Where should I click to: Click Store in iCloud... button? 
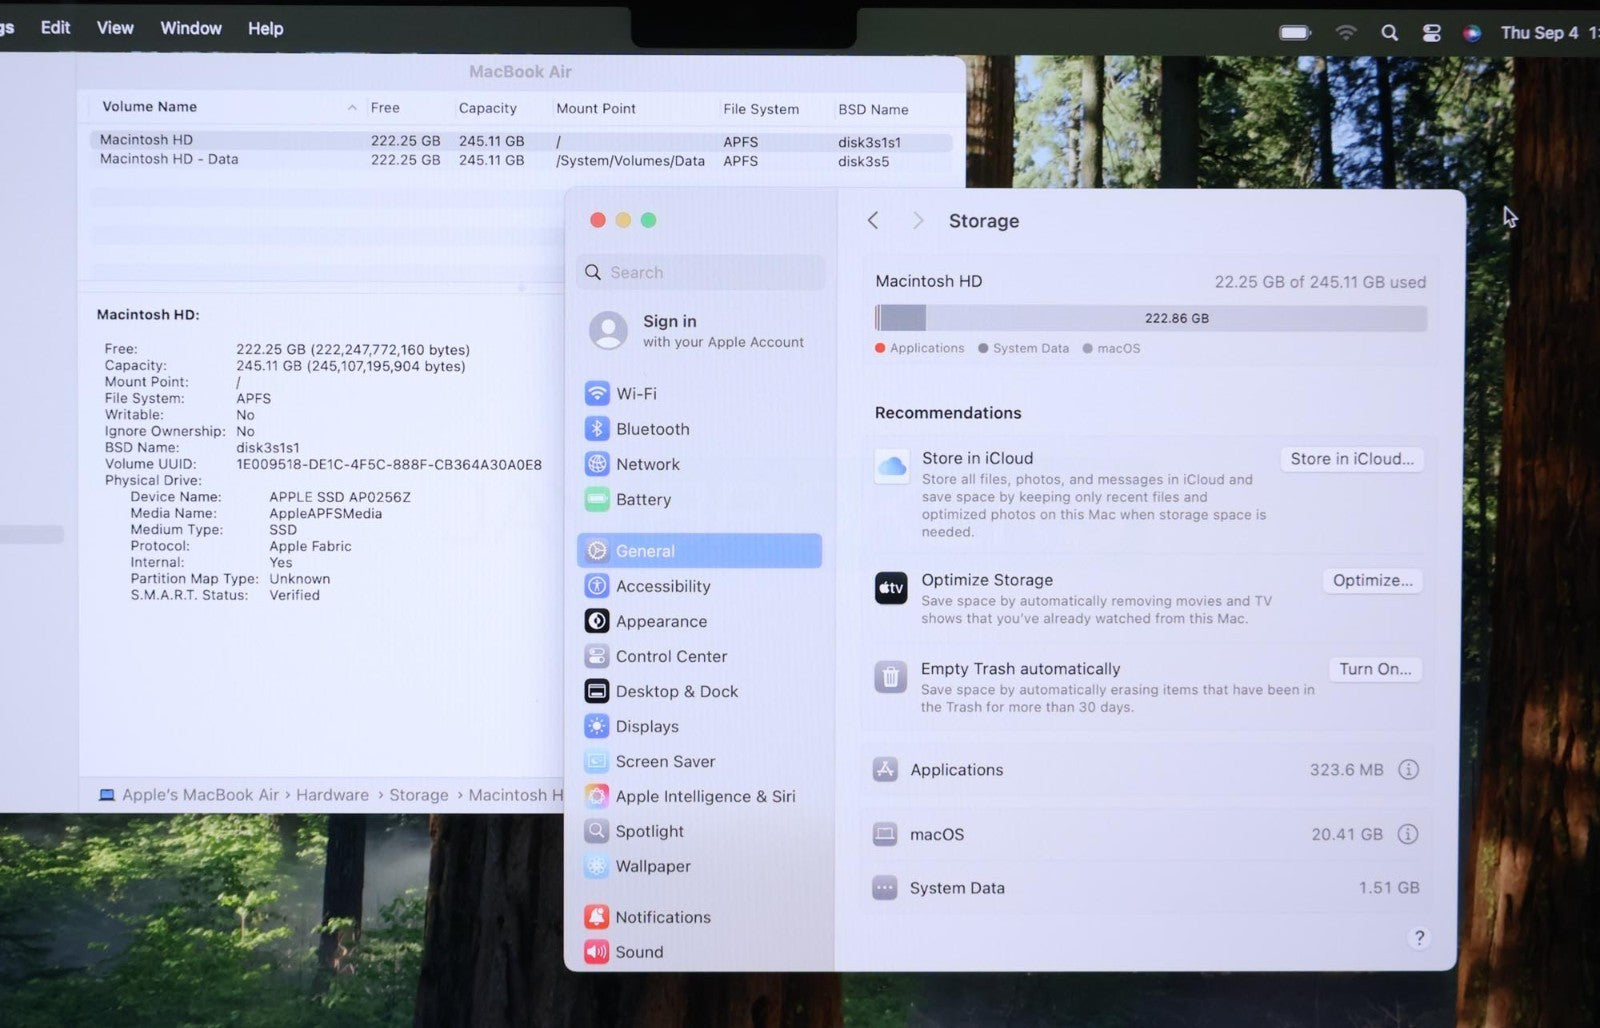click(x=1352, y=459)
